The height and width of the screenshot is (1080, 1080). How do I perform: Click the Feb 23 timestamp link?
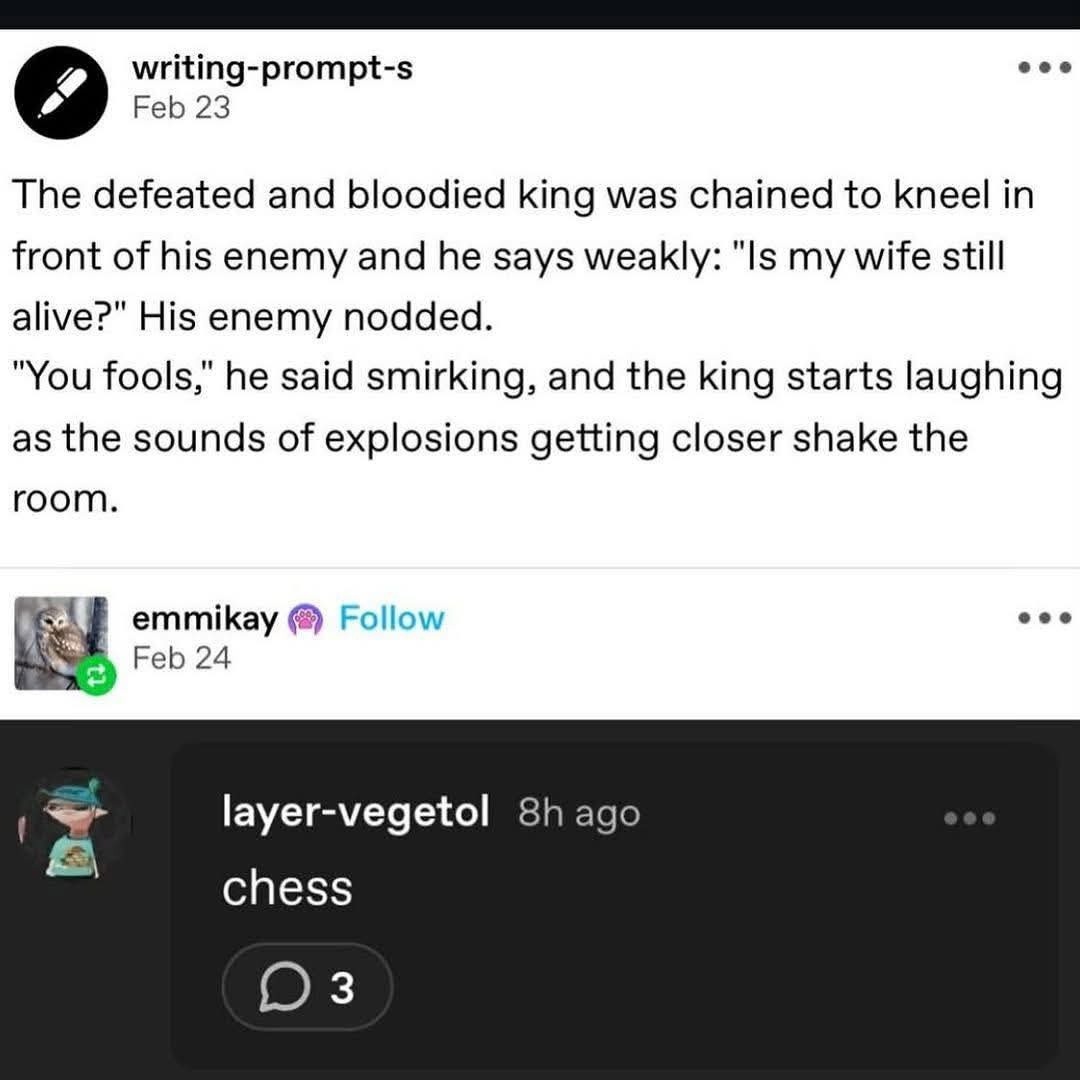pyautogui.click(x=180, y=107)
